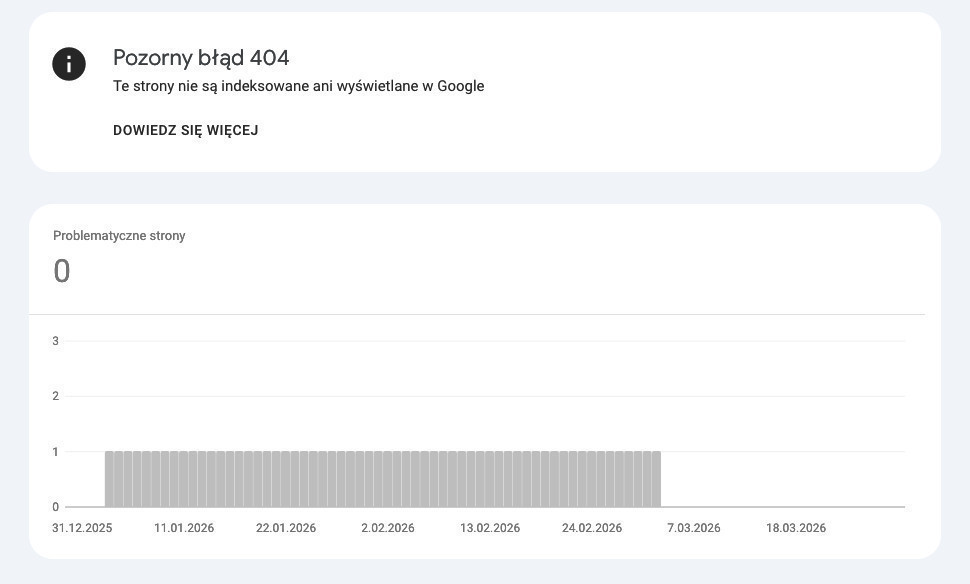Click the last gray bar in the chart

pos(656,480)
